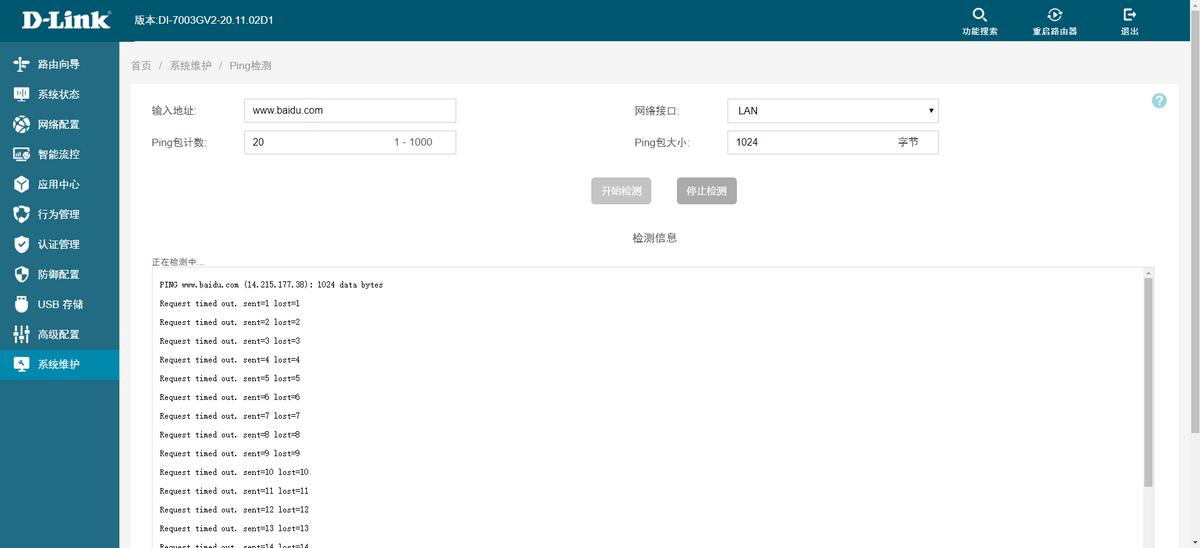
Task: Click the defense configuration shield icon
Action: pyautogui.click(x=21, y=274)
